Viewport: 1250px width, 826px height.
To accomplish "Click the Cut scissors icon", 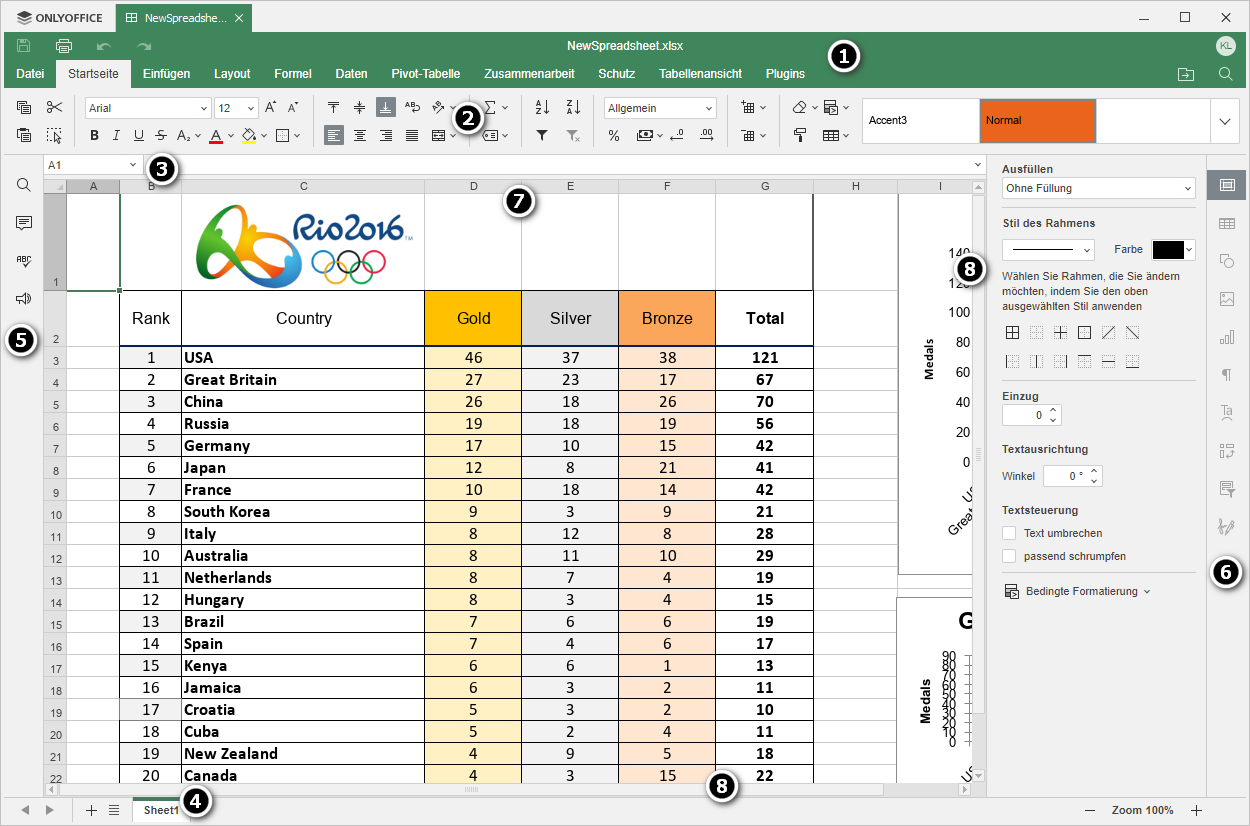I will click(54, 108).
